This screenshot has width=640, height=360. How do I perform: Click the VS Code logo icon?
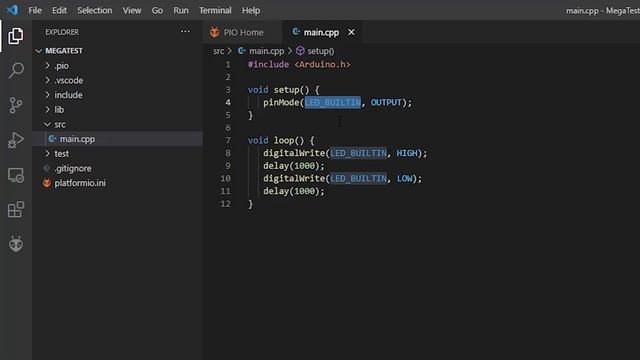coord(12,10)
